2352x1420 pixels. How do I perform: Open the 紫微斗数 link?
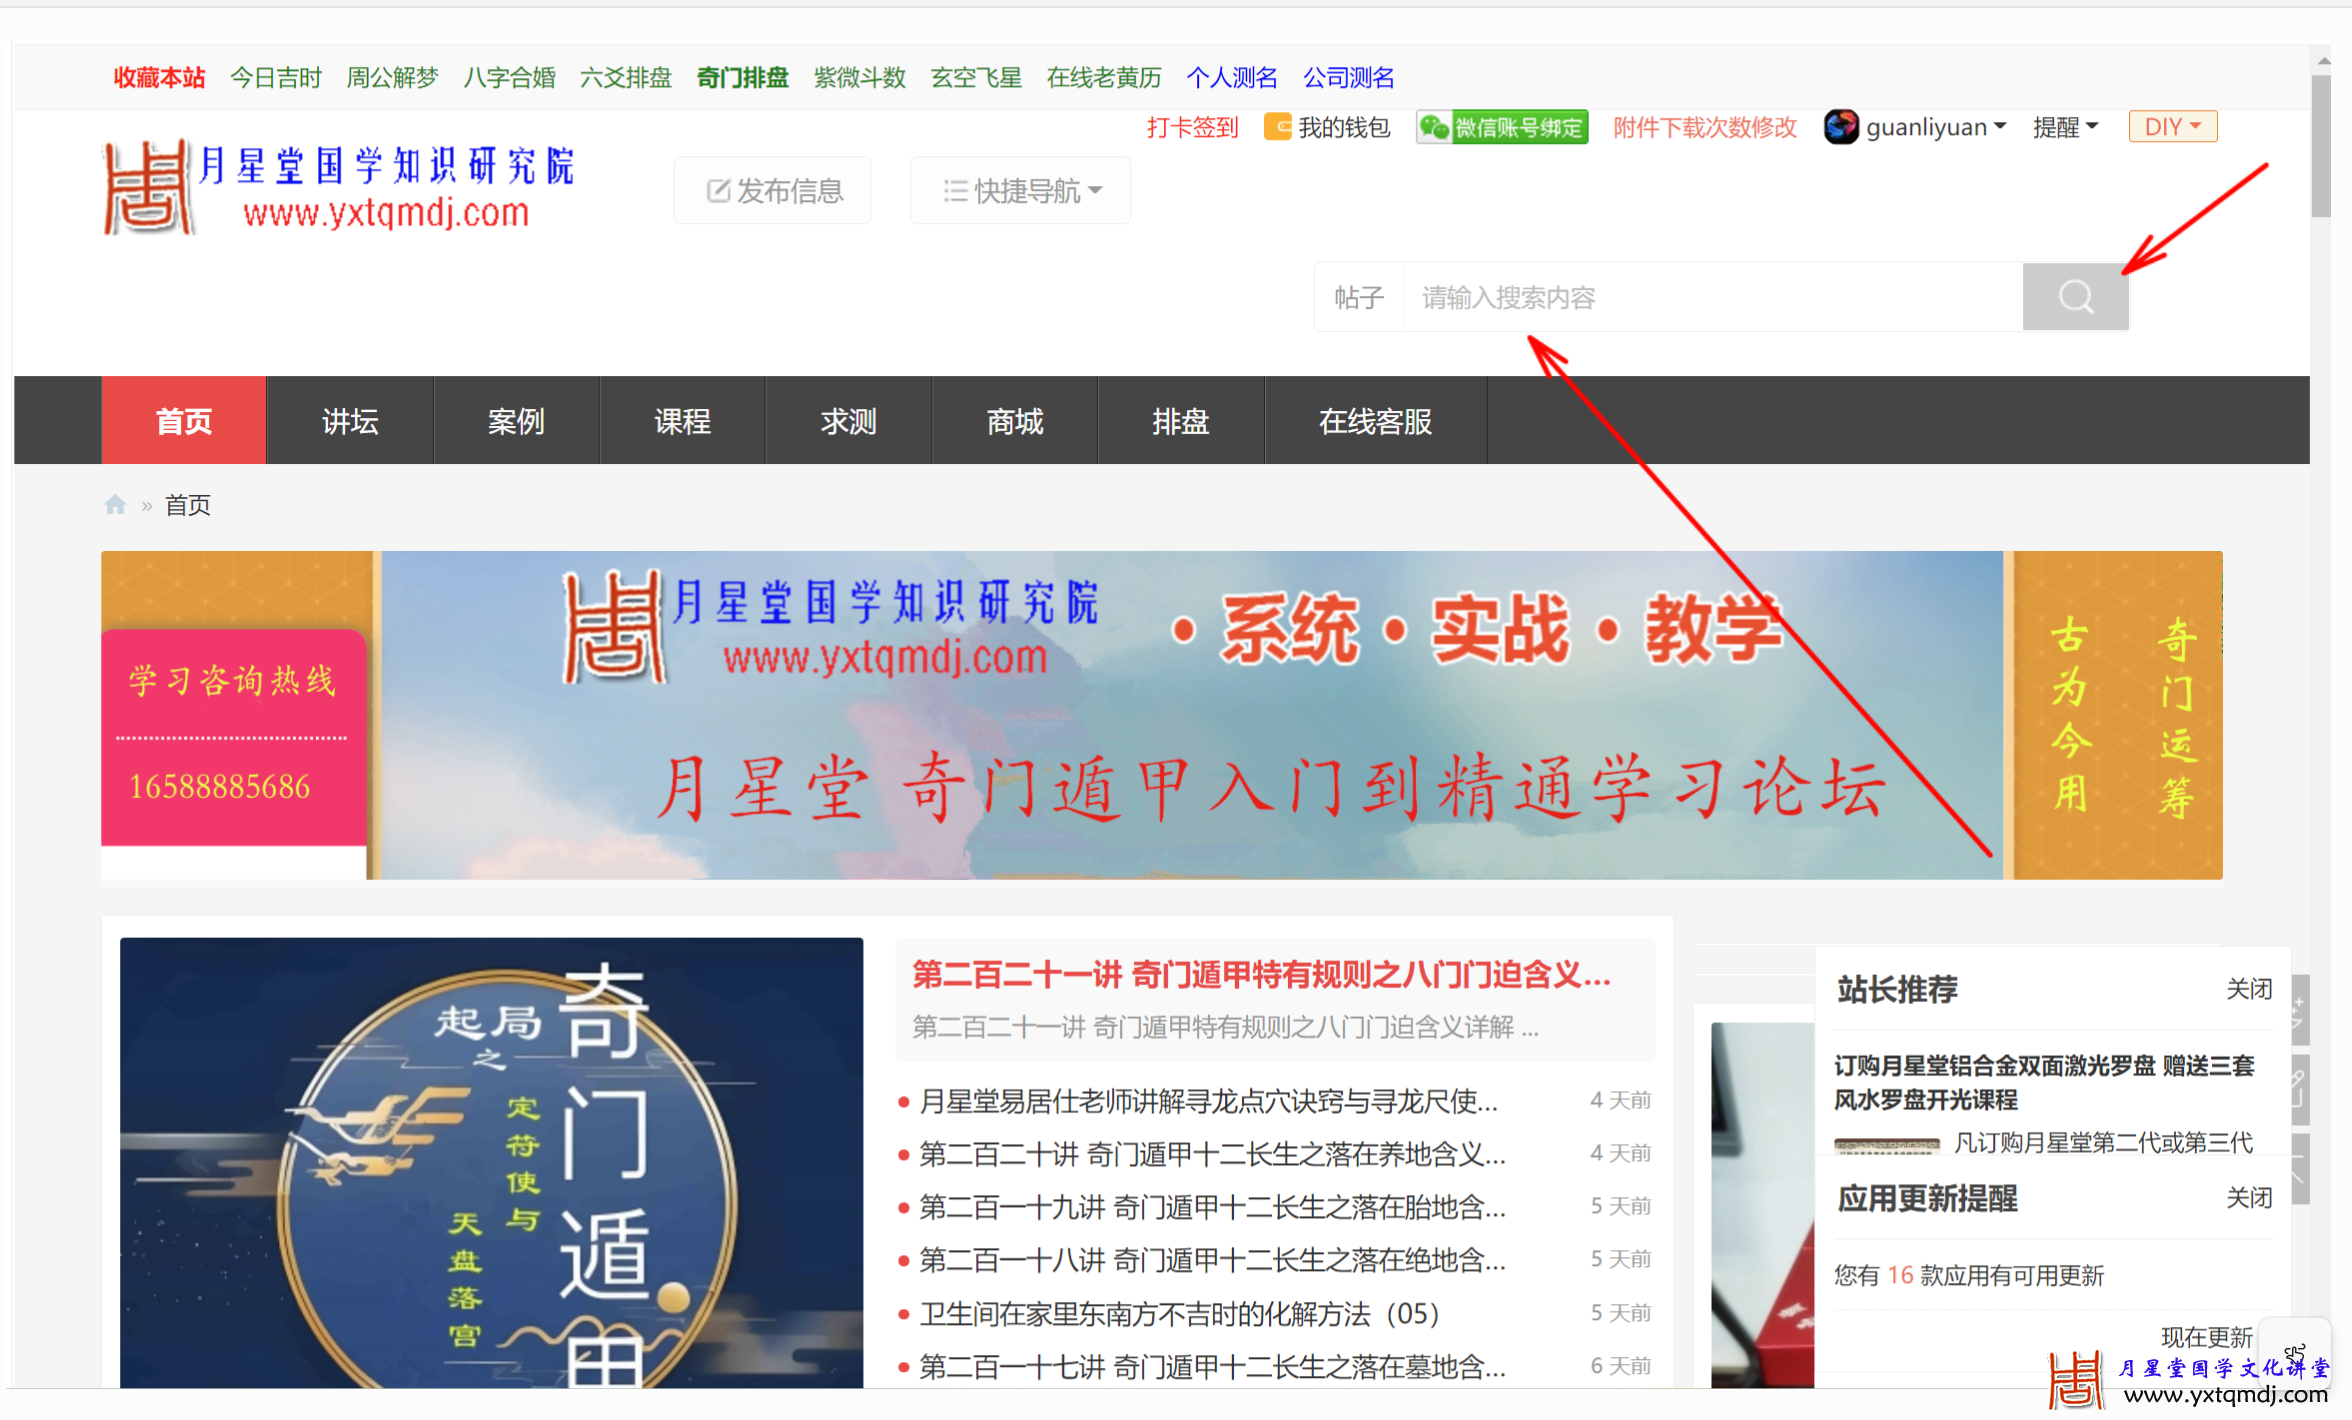pyautogui.click(x=860, y=78)
